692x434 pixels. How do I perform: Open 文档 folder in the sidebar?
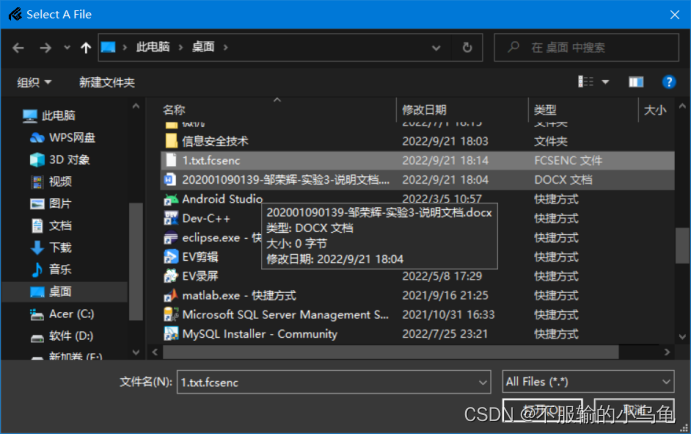51,226
